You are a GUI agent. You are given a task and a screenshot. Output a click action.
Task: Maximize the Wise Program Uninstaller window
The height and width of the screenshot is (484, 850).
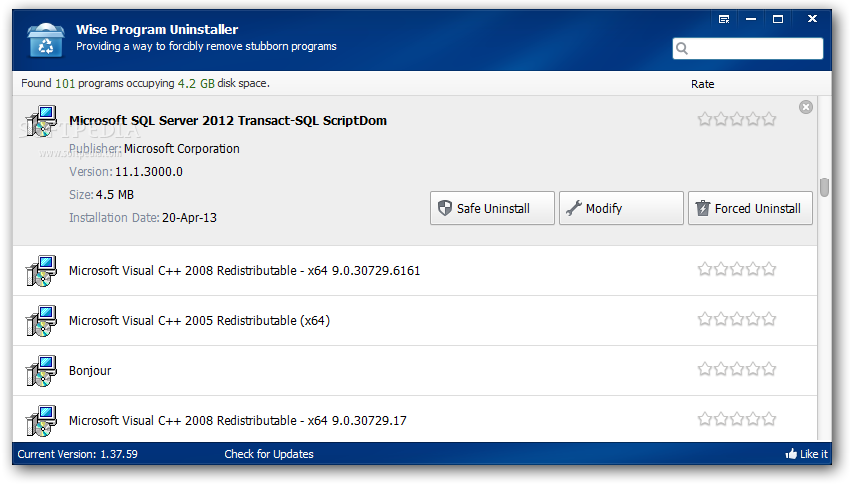[x=778, y=19]
